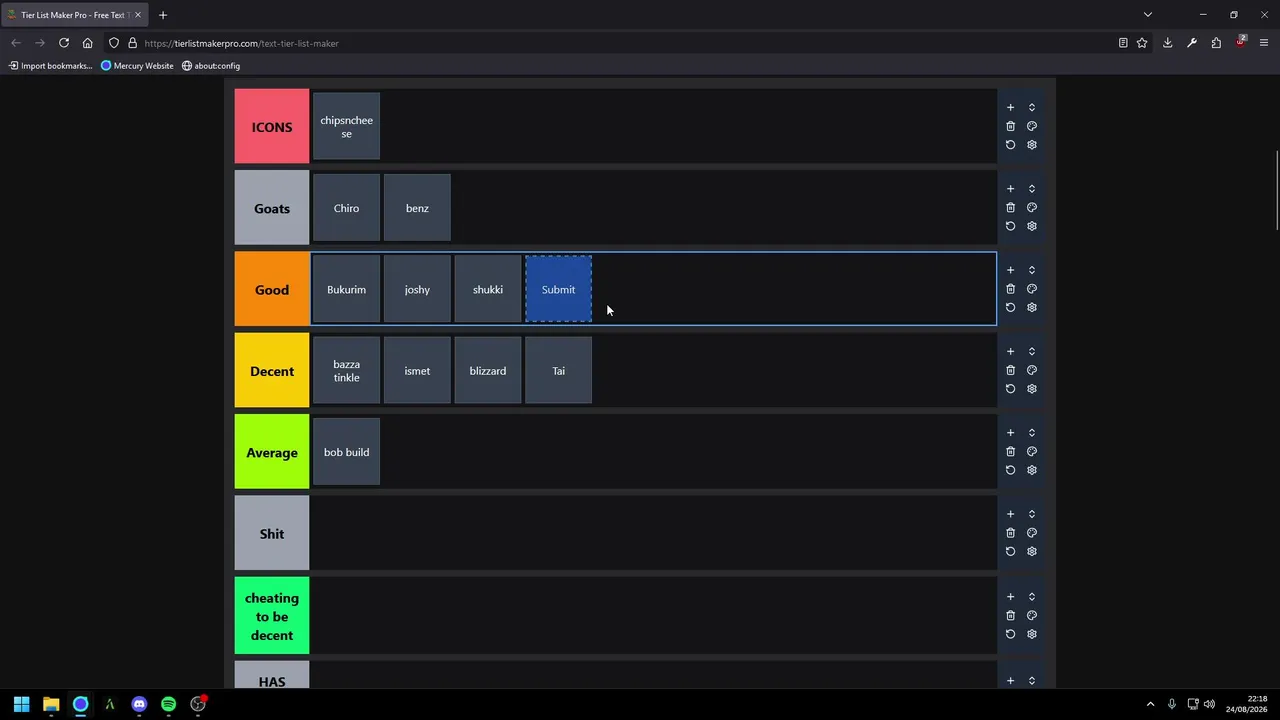Open the browser tab list dropdown arrow
1280x720 pixels.
[1148, 15]
